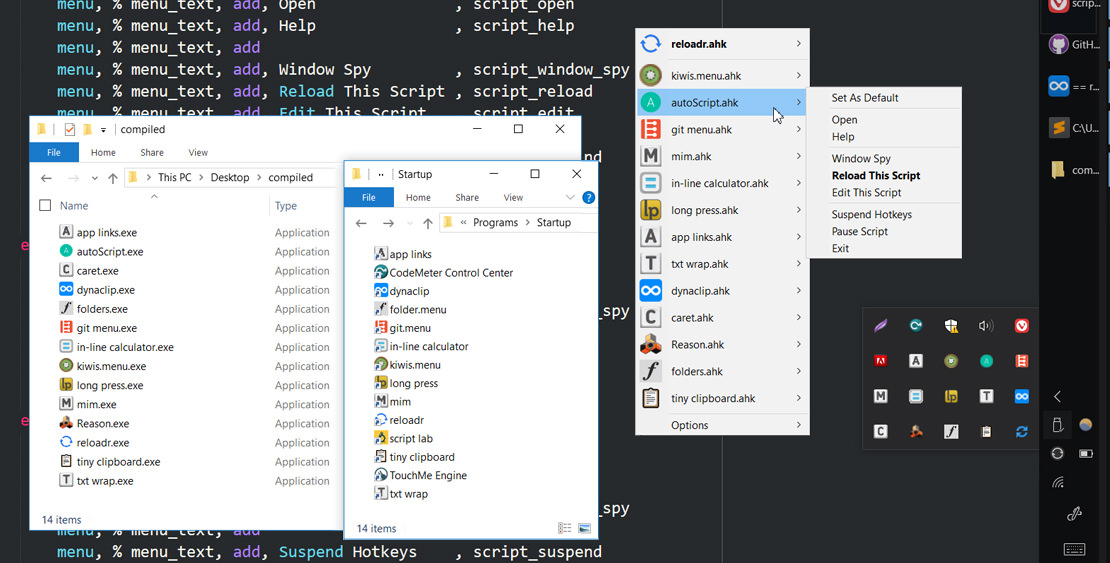
Task: Click the speaker volume icon in tray overflow
Action: point(986,326)
